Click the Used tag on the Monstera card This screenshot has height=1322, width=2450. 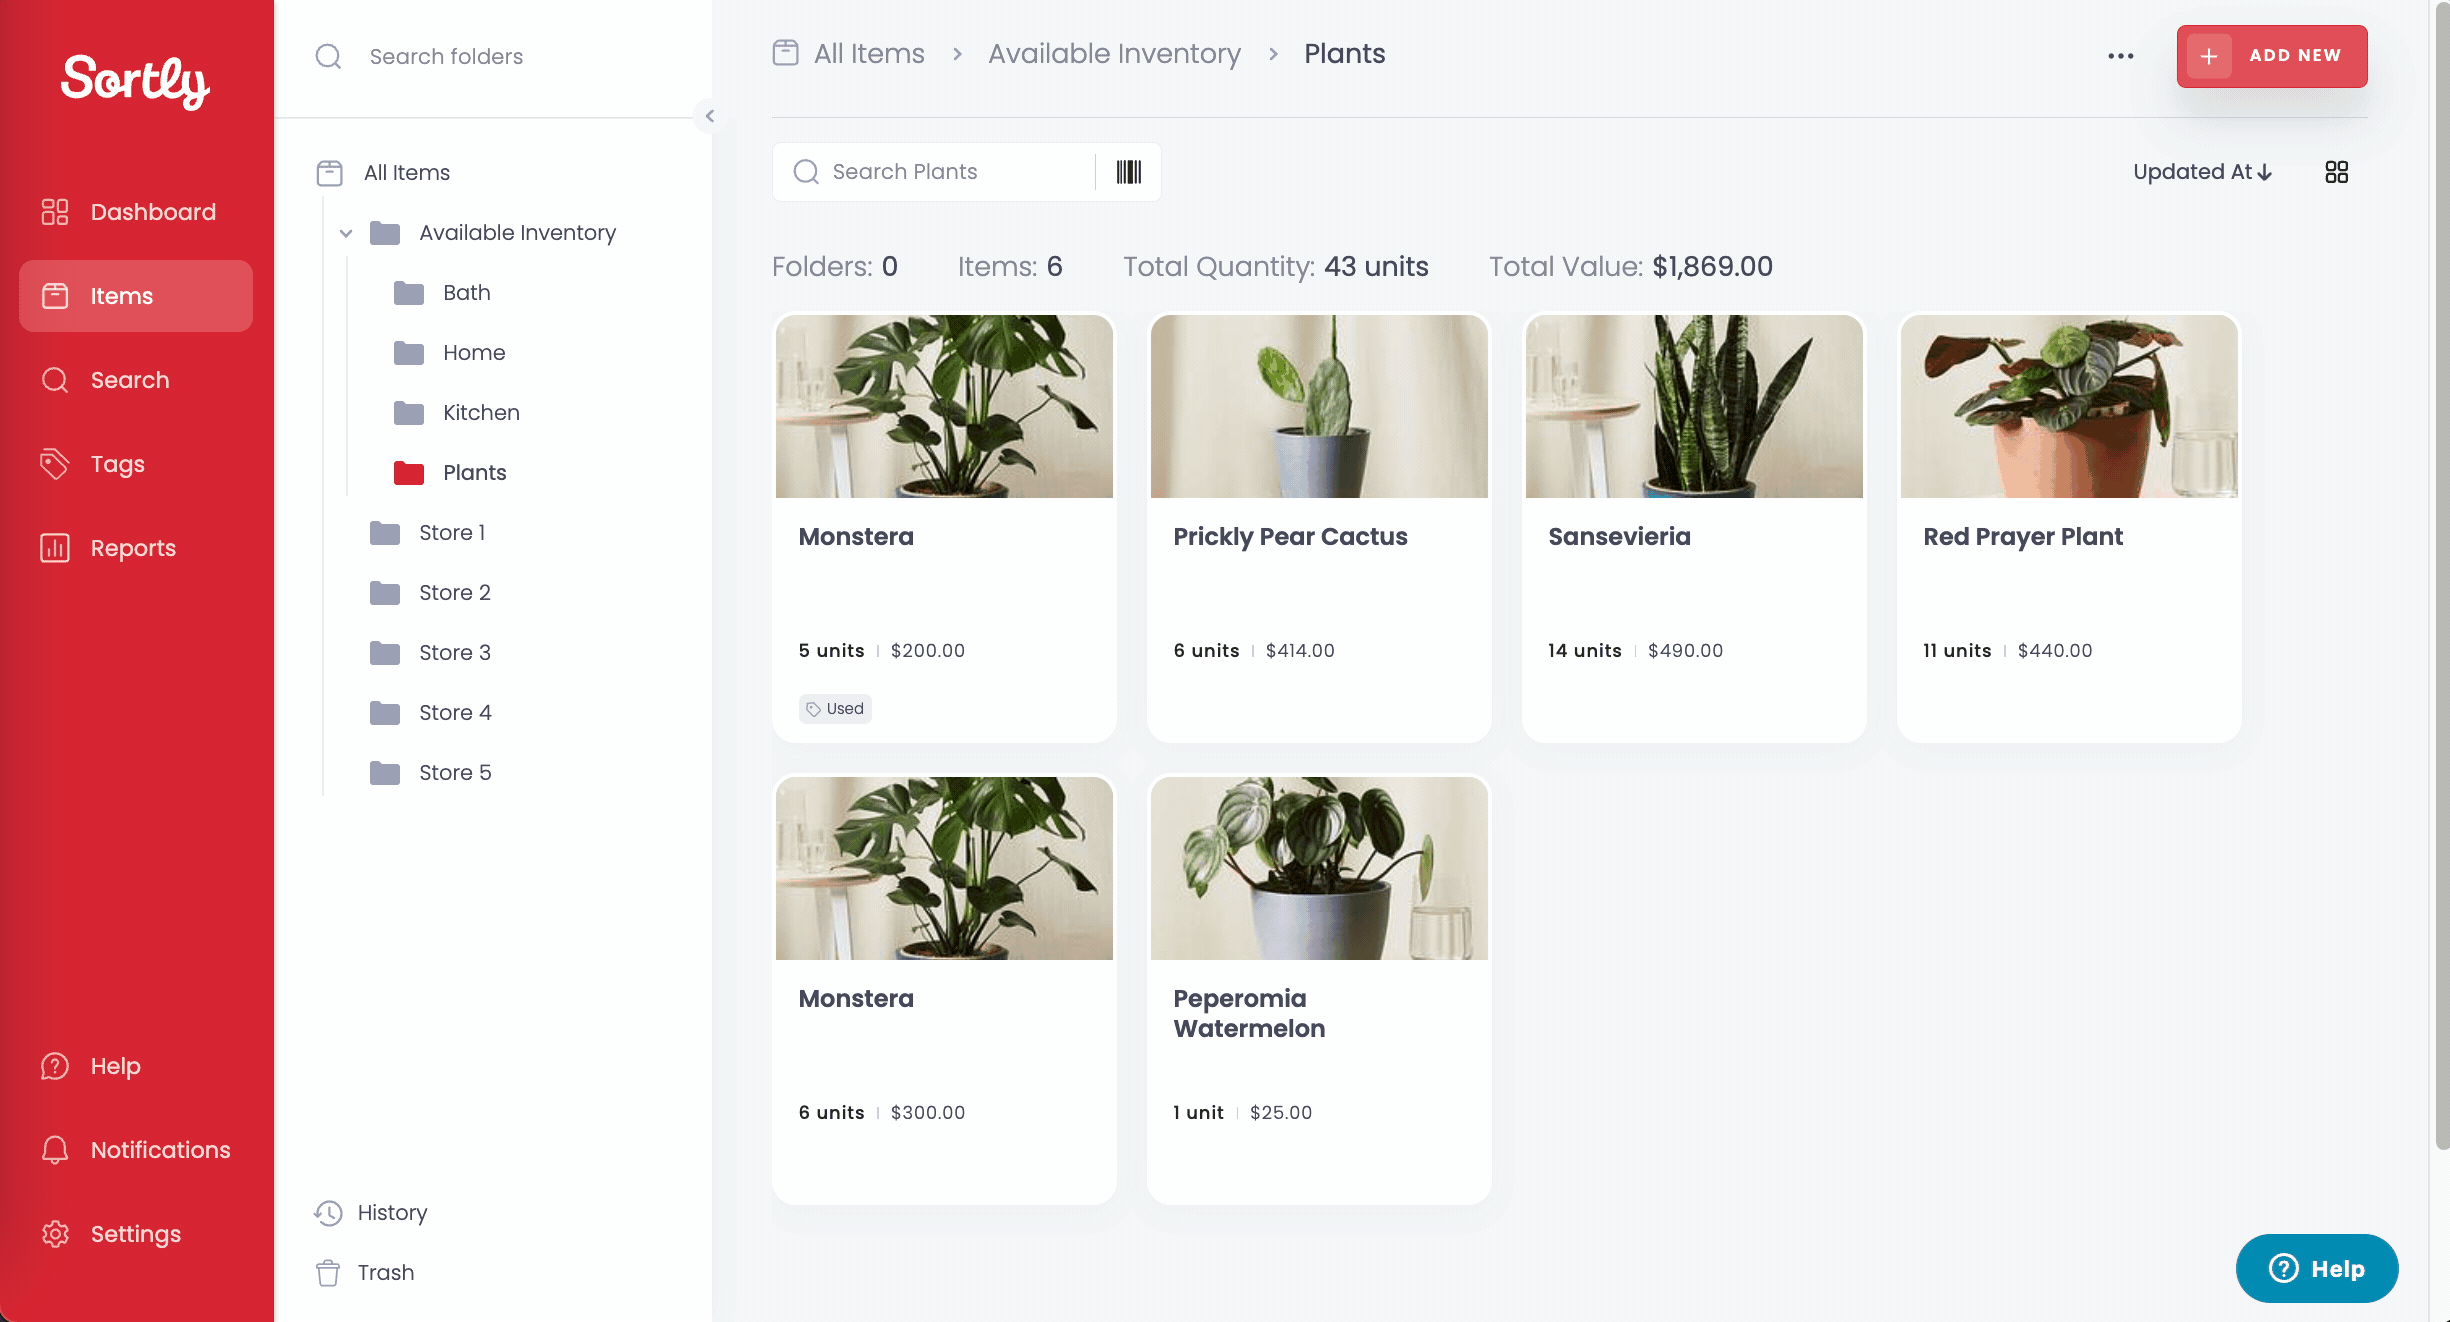tap(834, 708)
